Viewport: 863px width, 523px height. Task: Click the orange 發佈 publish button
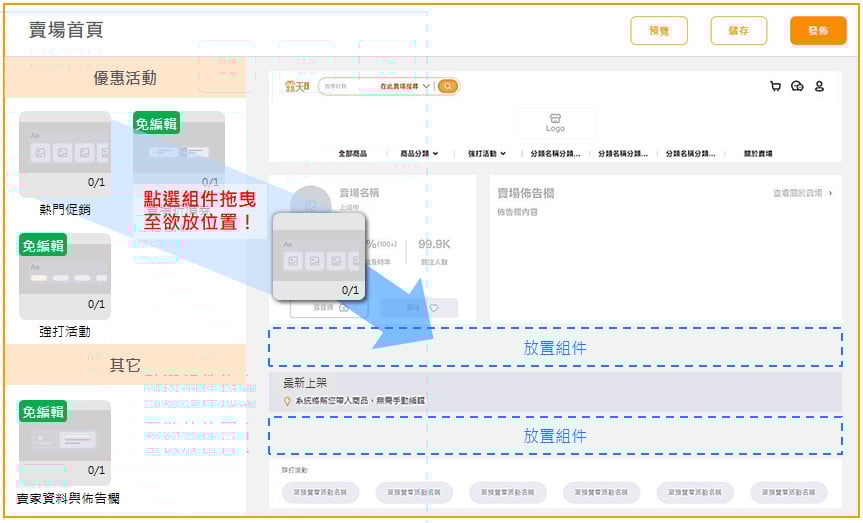(817, 31)
